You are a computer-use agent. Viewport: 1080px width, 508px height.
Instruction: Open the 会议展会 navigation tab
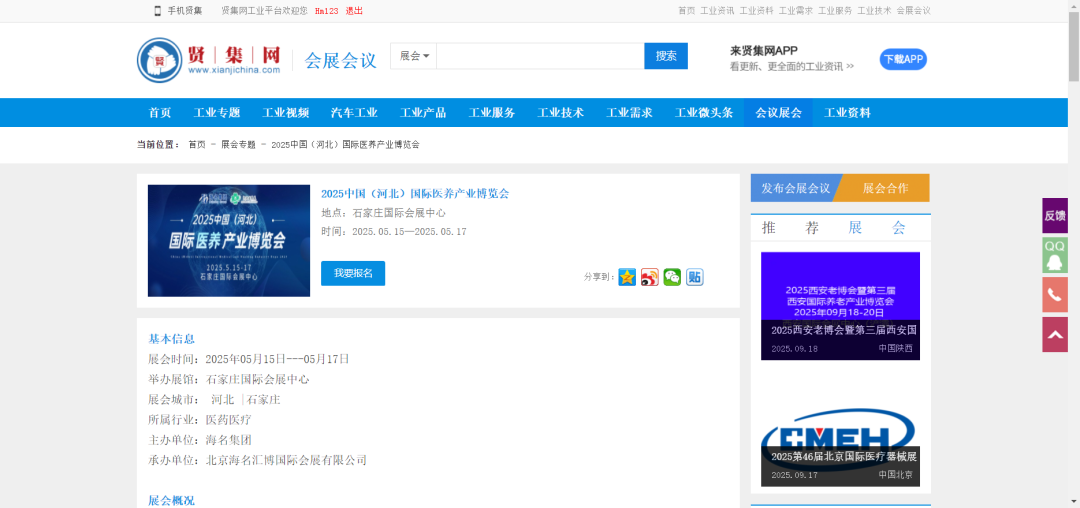pos(778,113)
